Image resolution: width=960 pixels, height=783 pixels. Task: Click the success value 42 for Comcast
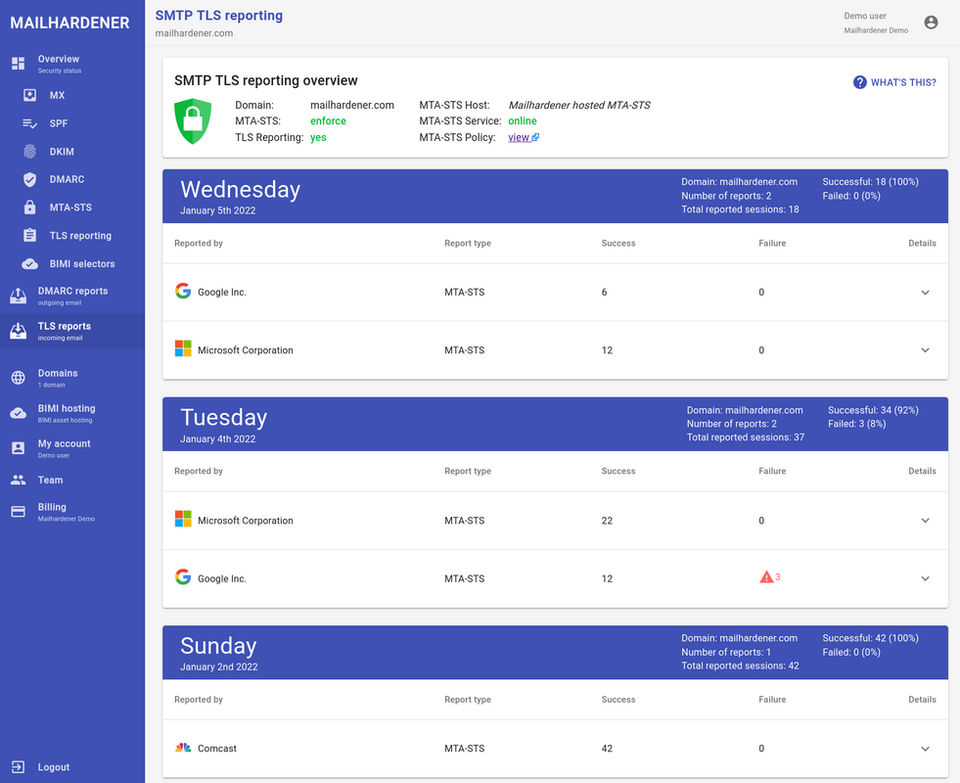tap(607, 749)
